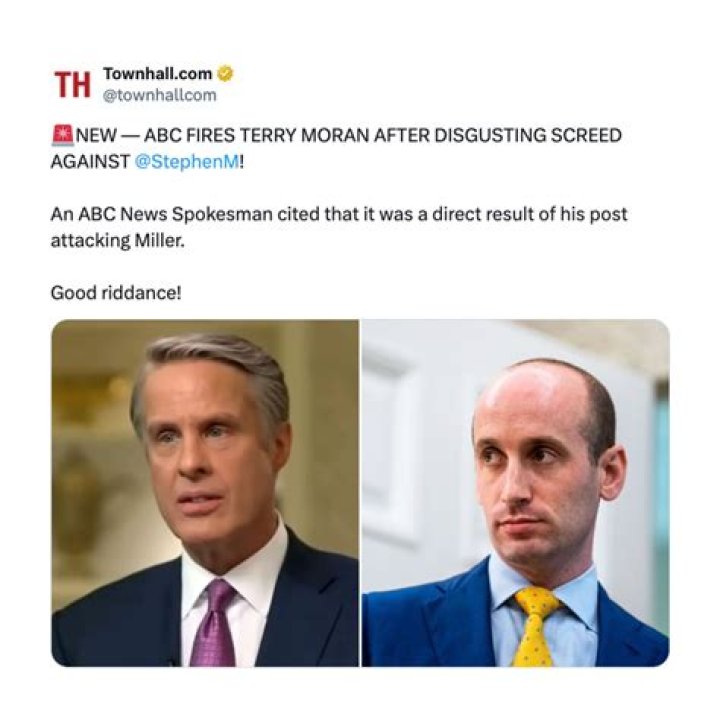
Task: Click the gold verified badge
Action: [225, 73]
